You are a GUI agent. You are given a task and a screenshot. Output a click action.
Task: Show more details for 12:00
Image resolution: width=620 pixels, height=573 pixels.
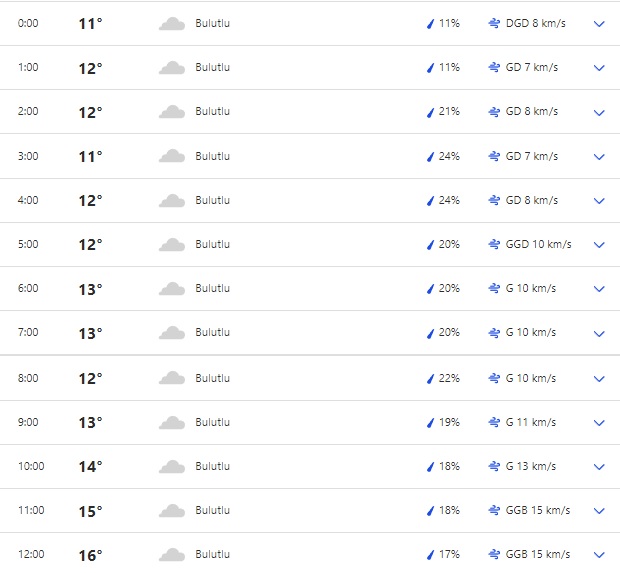(599, 555)
